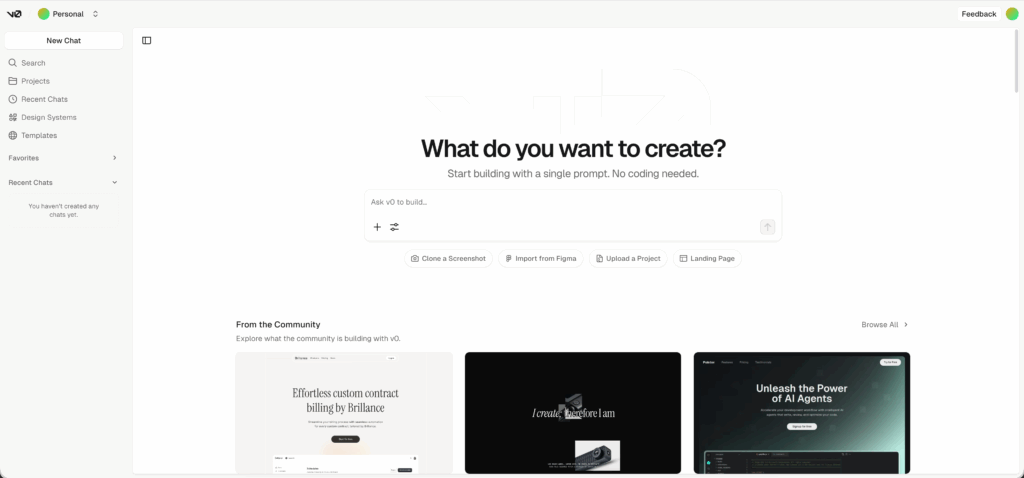
Task: Open prompt settings sliders icon
Action: 394,227
